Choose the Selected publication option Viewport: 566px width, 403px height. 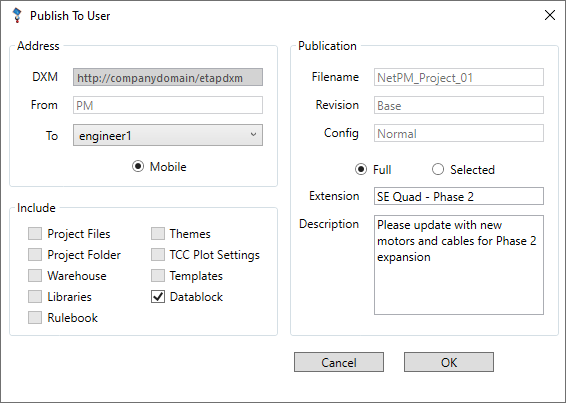point(438,169)
